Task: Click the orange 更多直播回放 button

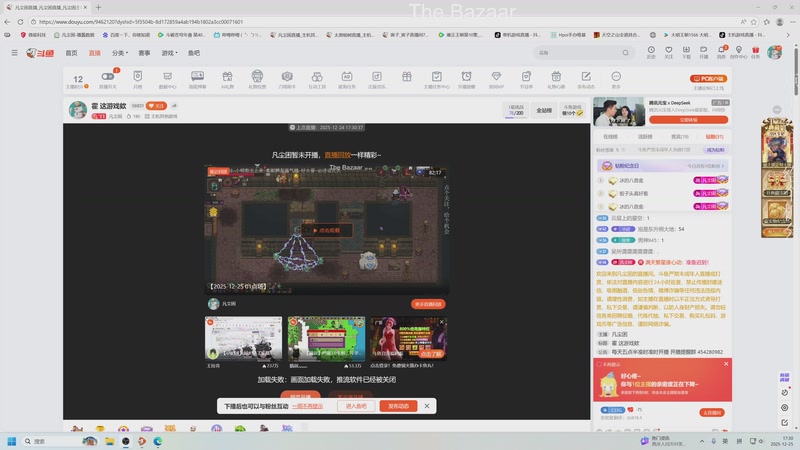Action: click(x=428, y=304)
